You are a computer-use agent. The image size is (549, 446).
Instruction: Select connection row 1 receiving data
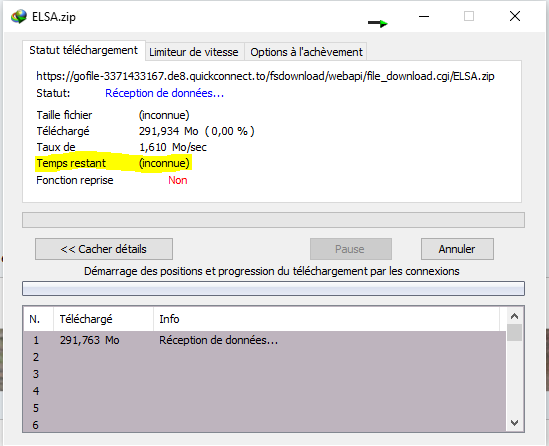(x=265, y=340)
